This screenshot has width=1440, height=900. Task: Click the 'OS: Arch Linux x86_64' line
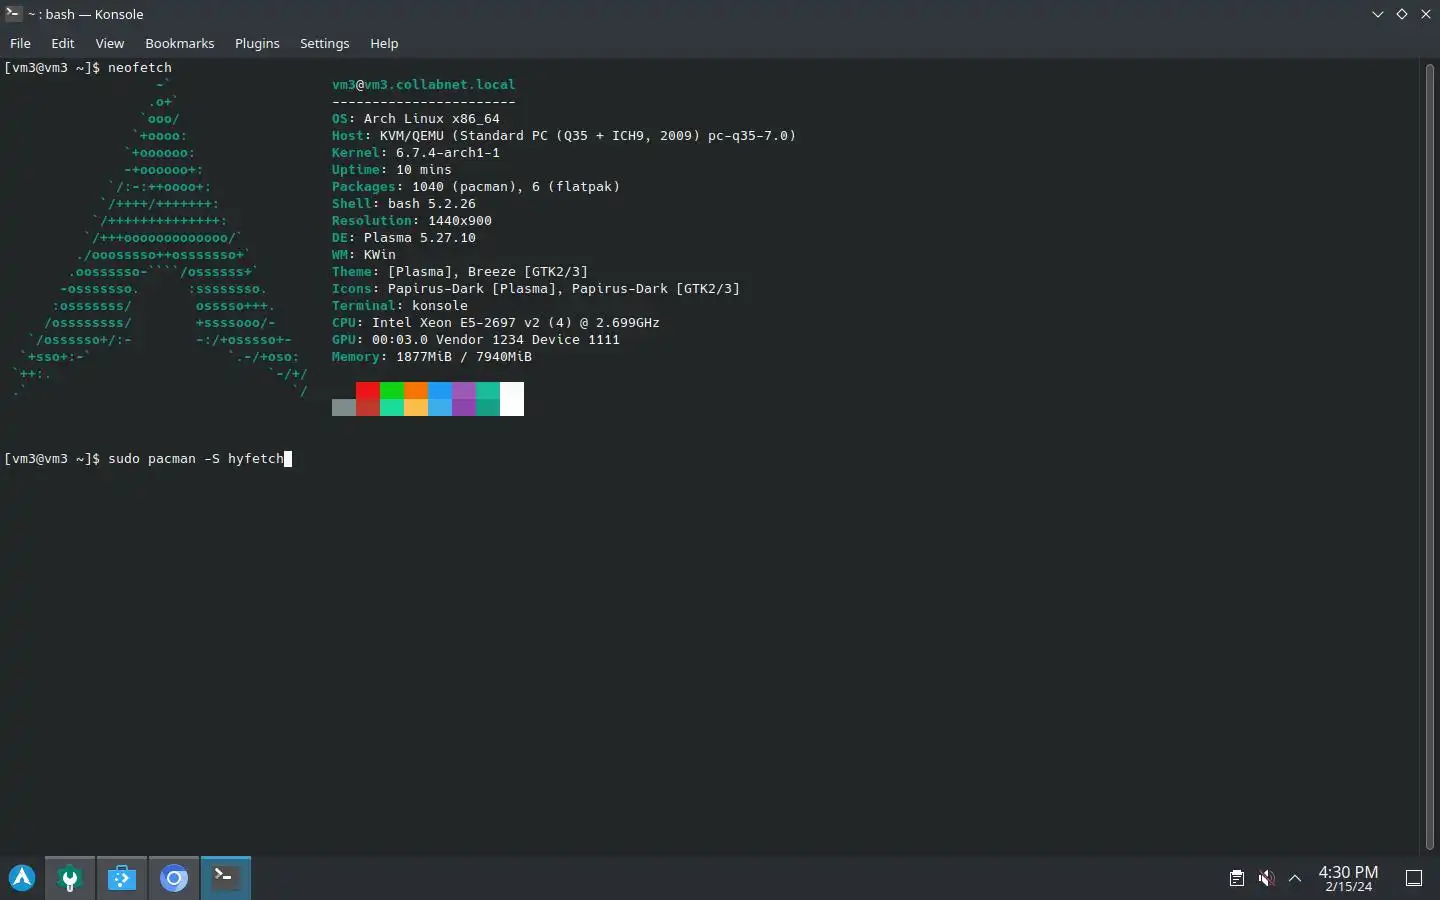click(416, 118)
